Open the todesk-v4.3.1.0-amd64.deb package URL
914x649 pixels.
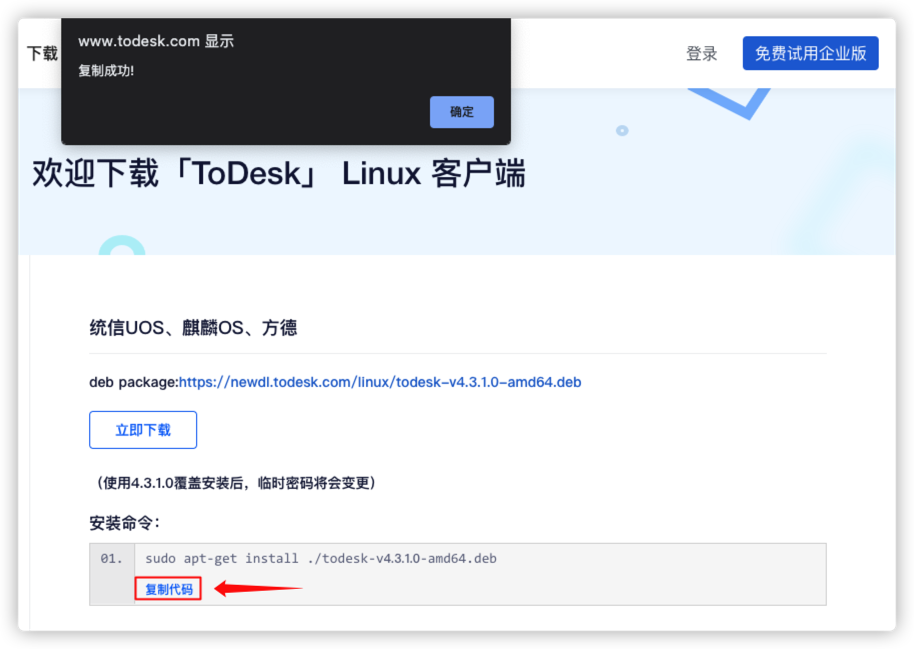pyautogui.click(x=380, y=382)
